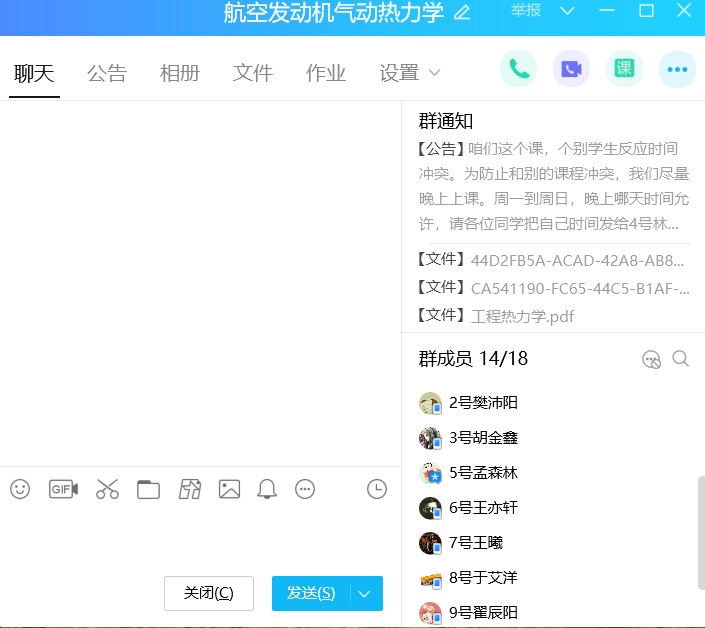Select the avatar of 5号孟森林

point(430,473)
